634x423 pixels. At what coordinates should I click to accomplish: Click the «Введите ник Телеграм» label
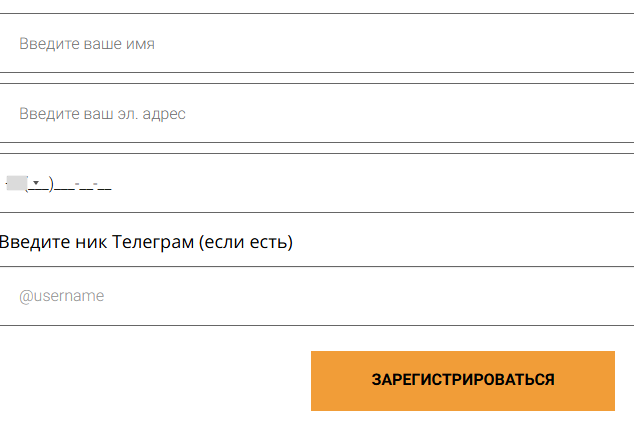[x=145, y=242]
